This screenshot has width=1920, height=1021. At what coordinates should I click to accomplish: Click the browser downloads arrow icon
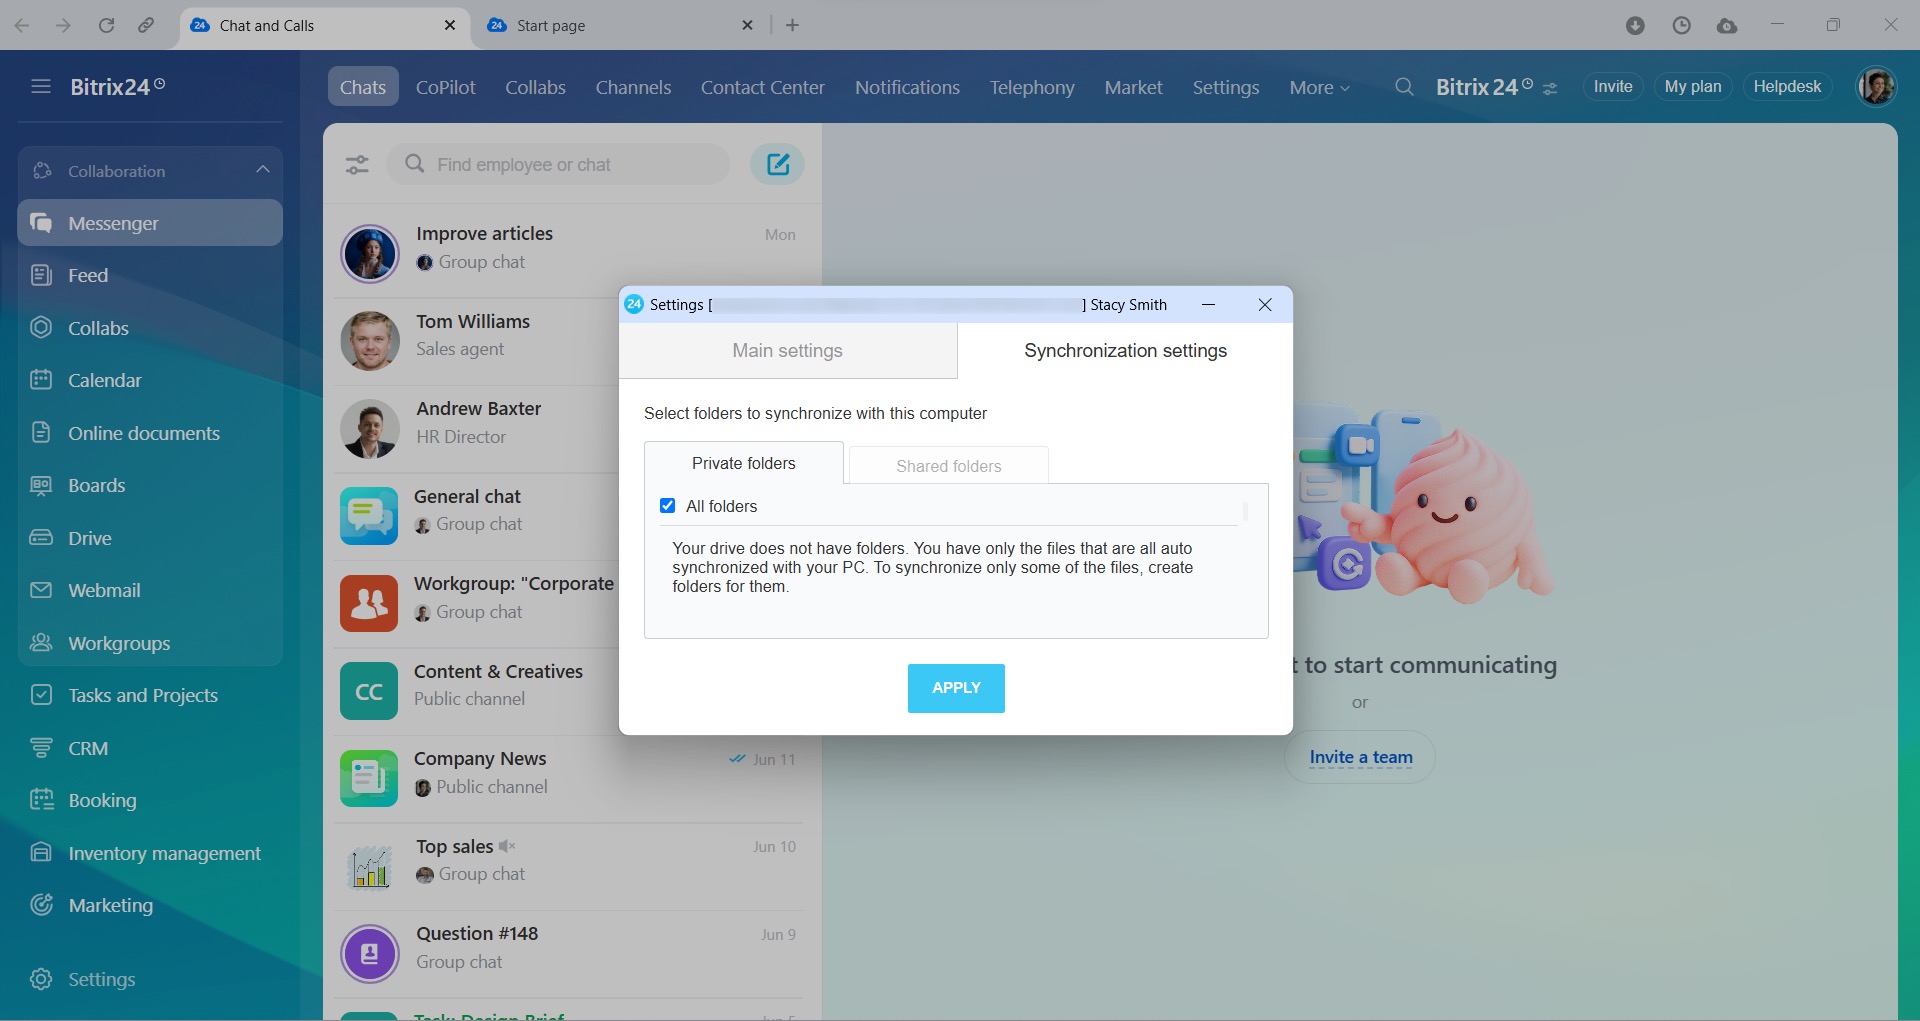coord(1635,25)
